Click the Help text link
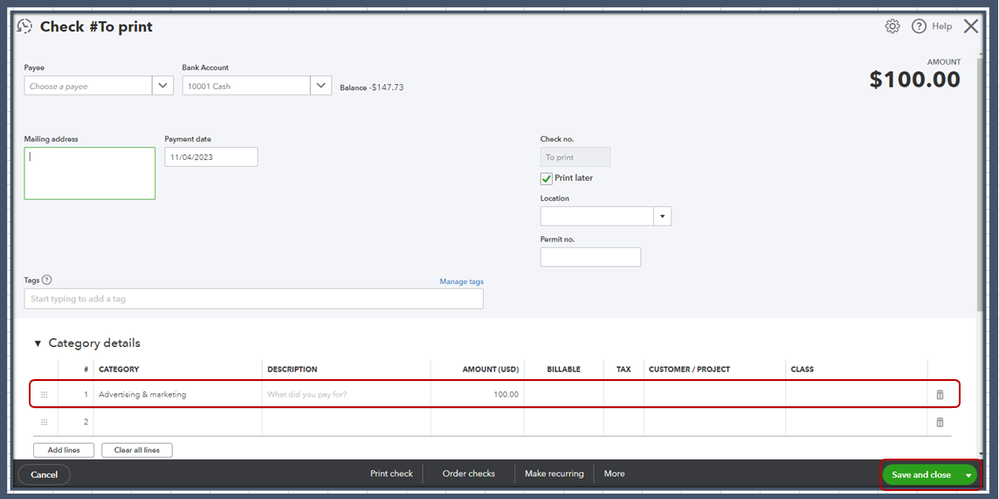 tap(942, 26)
